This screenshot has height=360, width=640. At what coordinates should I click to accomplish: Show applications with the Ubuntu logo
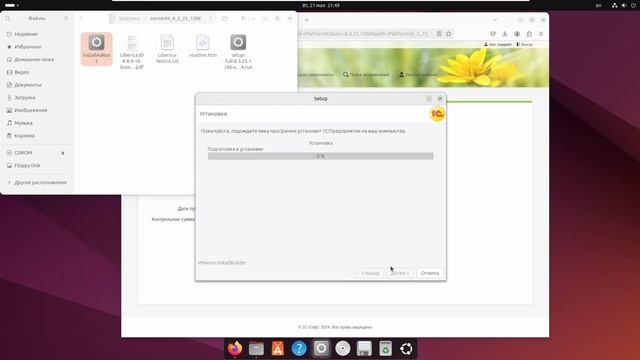[x=407, y=349]
